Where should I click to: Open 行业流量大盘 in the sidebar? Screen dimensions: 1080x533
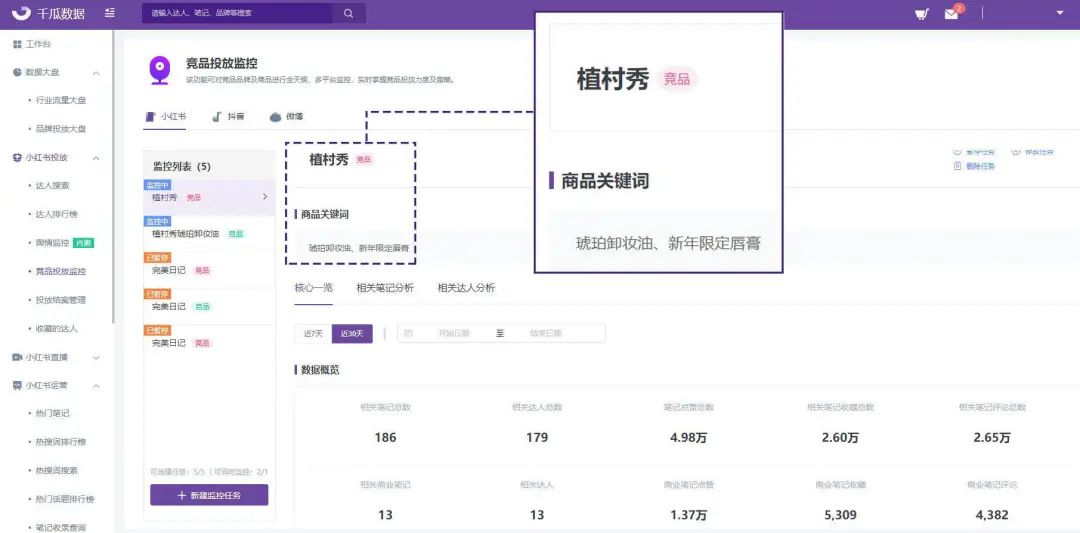[x=61, y=101]
